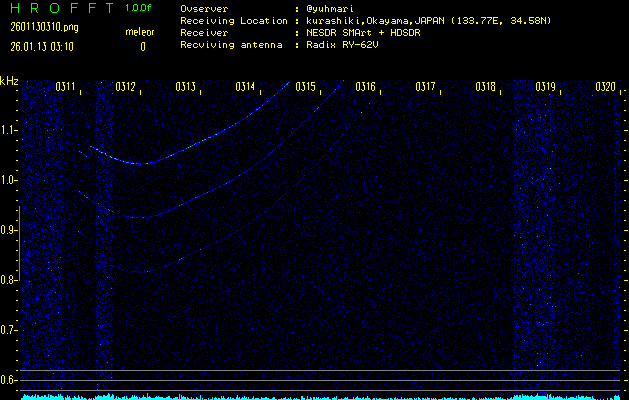The height and width of the screenshot is (400, 629).
Task: Select the kurashiki, Okayama receiving location text
Action: click(426, 20)
